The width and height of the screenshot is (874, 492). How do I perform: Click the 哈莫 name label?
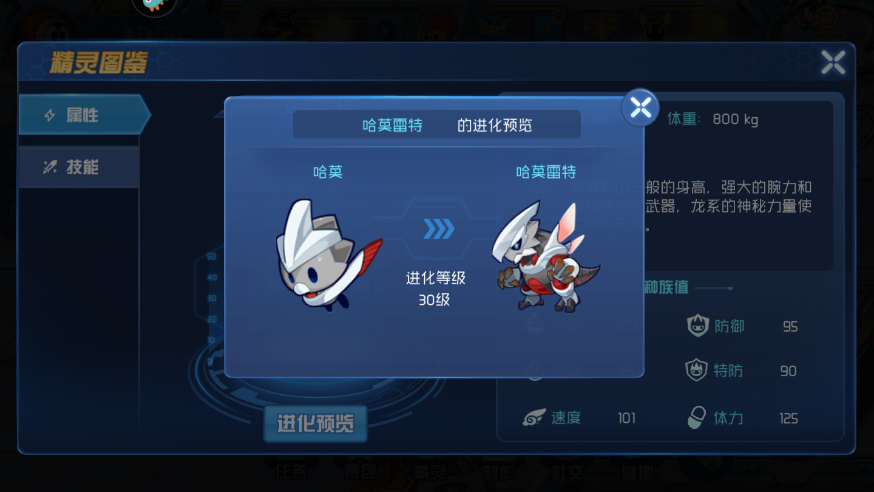tap(328, 172)
